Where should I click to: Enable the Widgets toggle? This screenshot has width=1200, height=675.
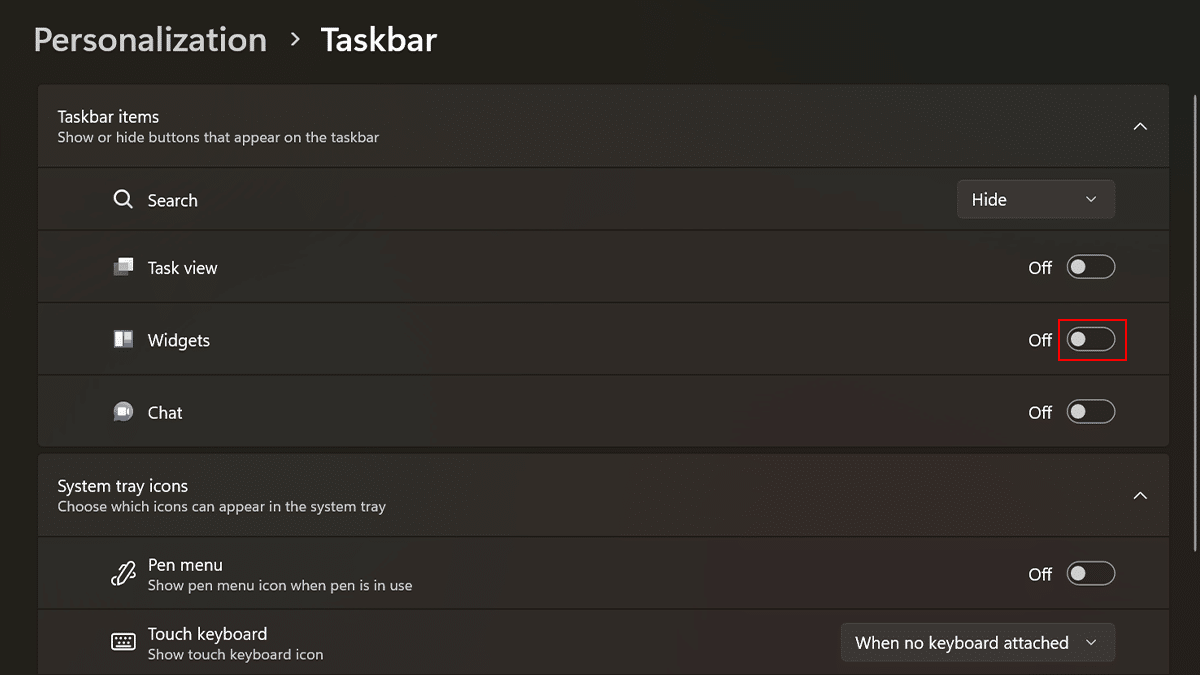(x=1090, y=340)
